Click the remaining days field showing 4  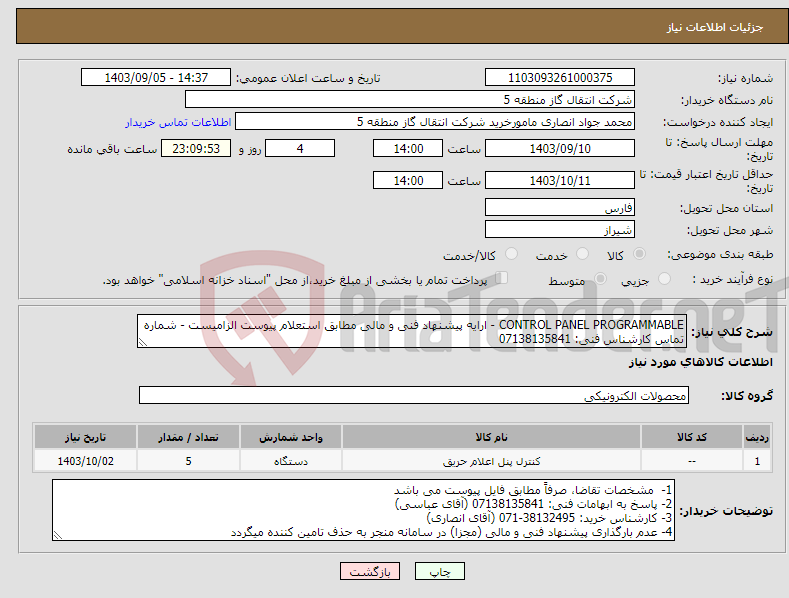pos(300,148)
